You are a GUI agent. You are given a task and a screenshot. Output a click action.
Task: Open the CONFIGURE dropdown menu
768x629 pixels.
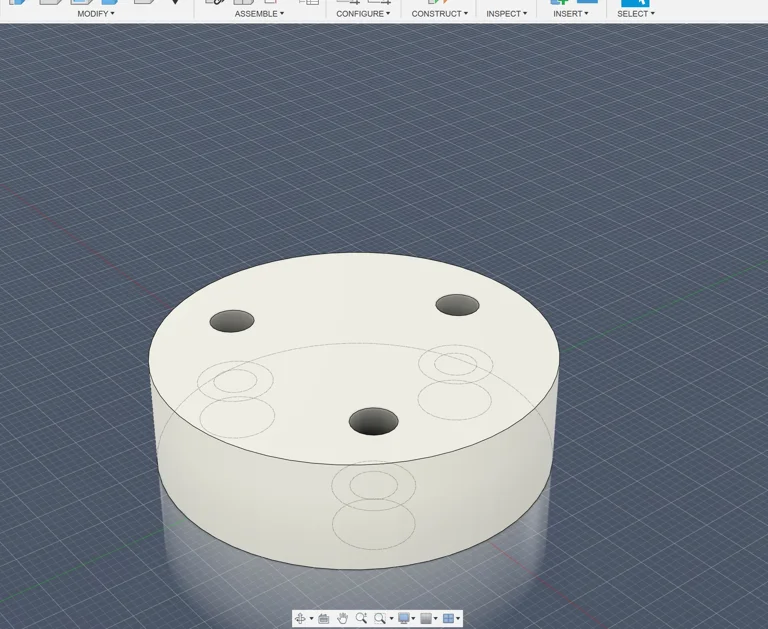(x=362, y=14)
